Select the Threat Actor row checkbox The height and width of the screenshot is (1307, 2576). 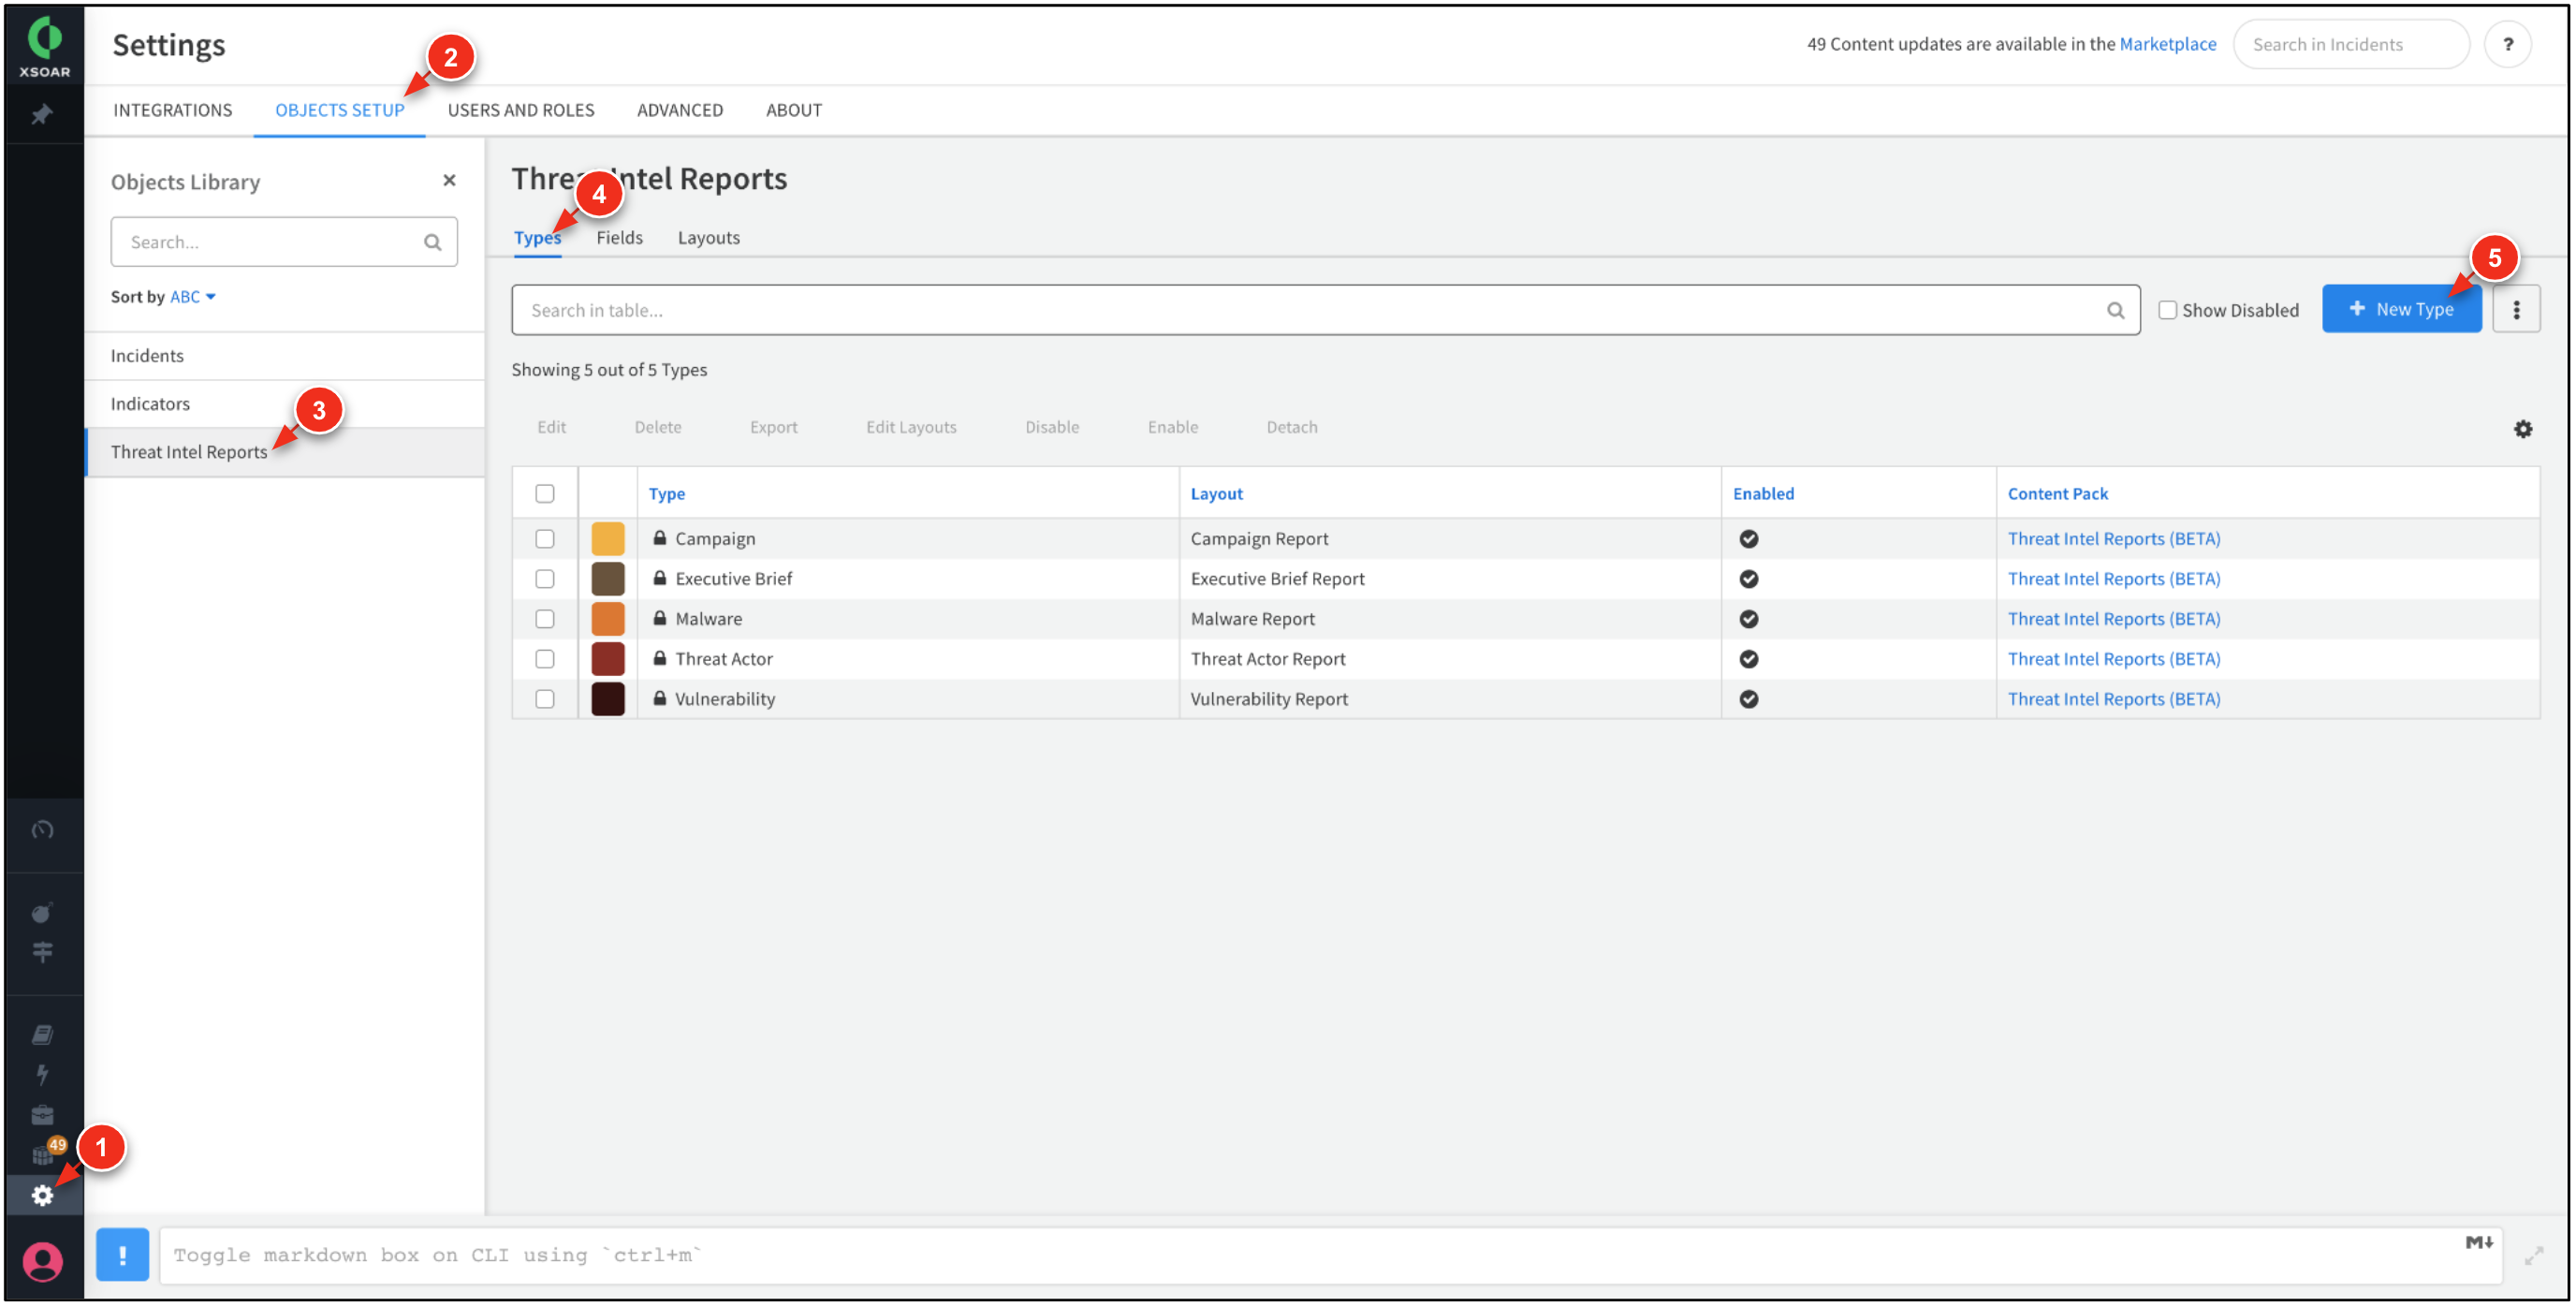[x=545, y=659]
